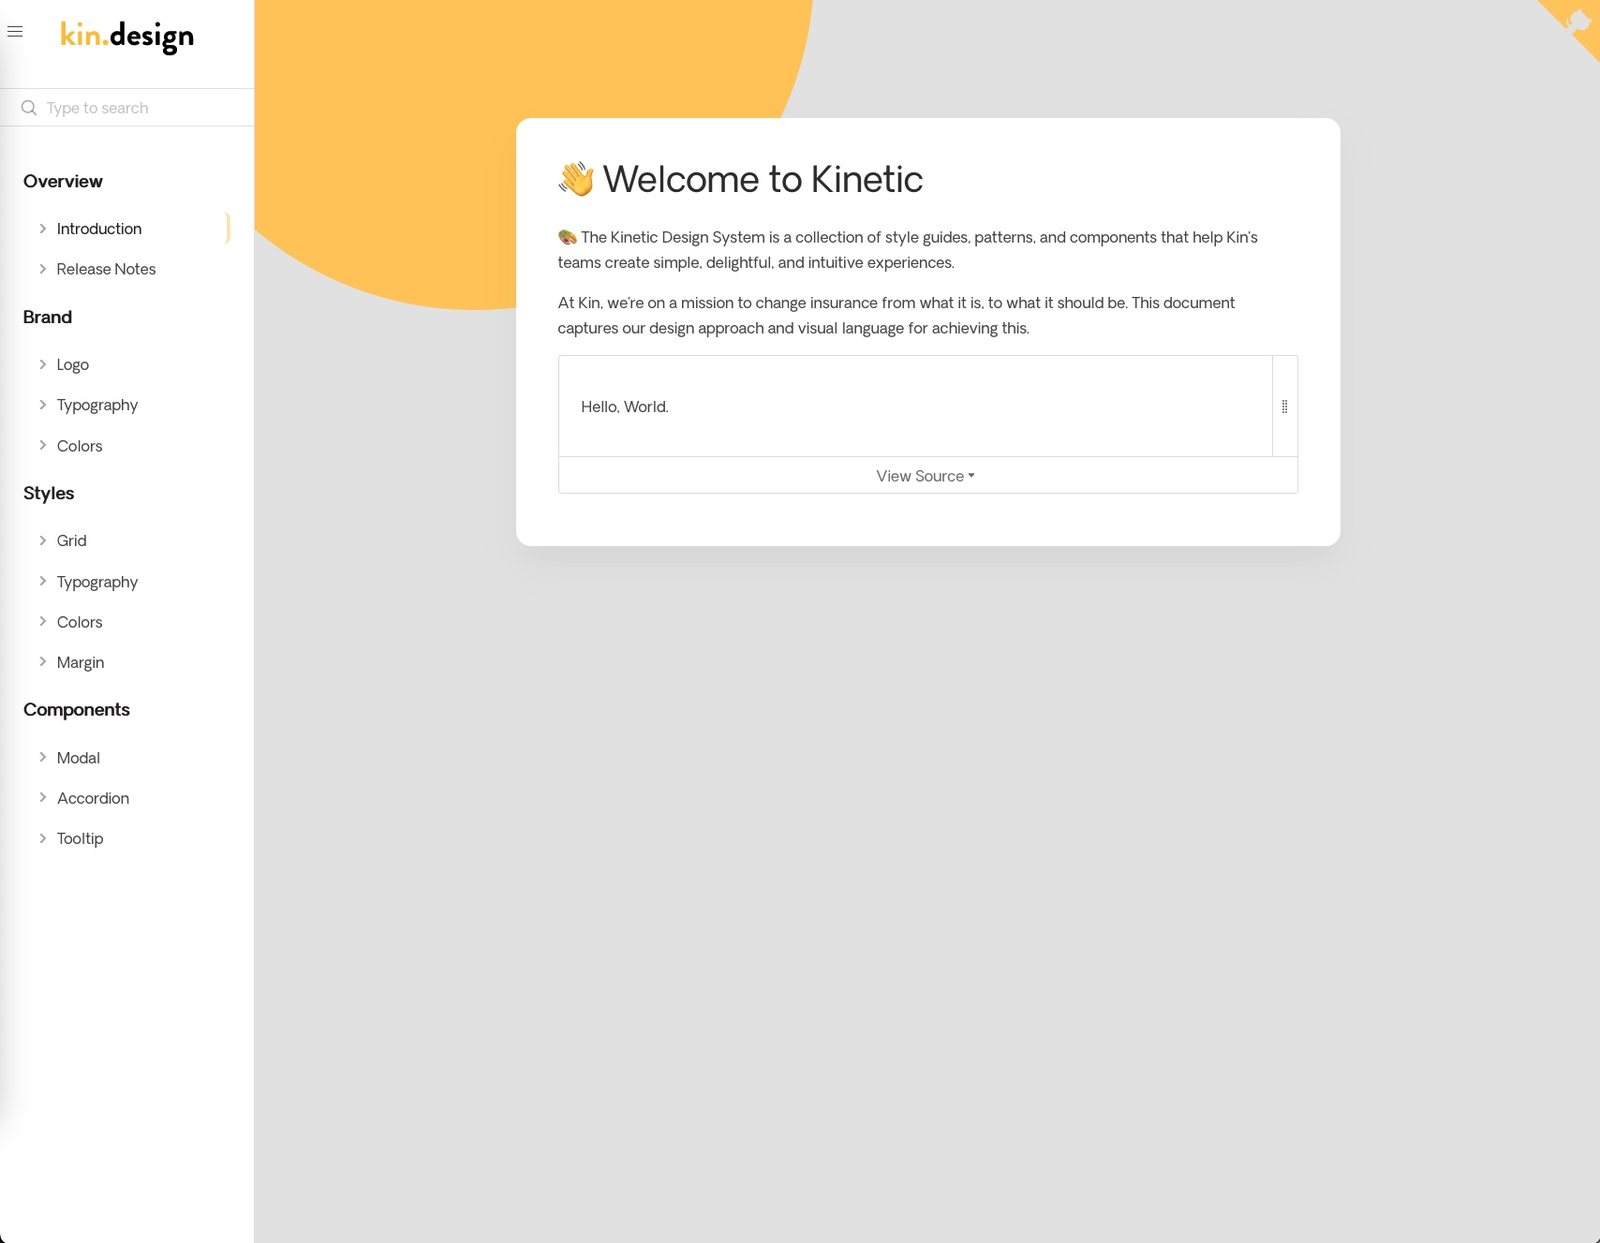Open Typography under Brand
Screen dimensions: 1600x1243
click(97, 405)
